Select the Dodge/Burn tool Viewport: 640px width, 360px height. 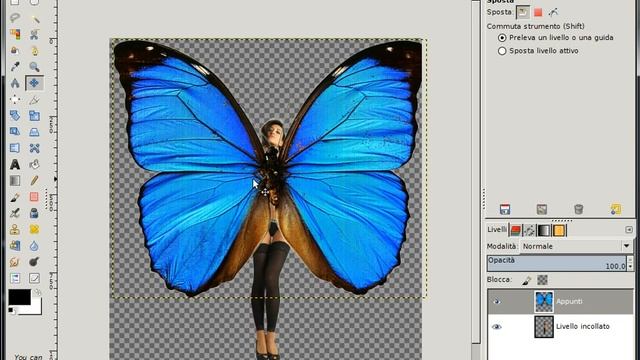click(x=34, y=262)
